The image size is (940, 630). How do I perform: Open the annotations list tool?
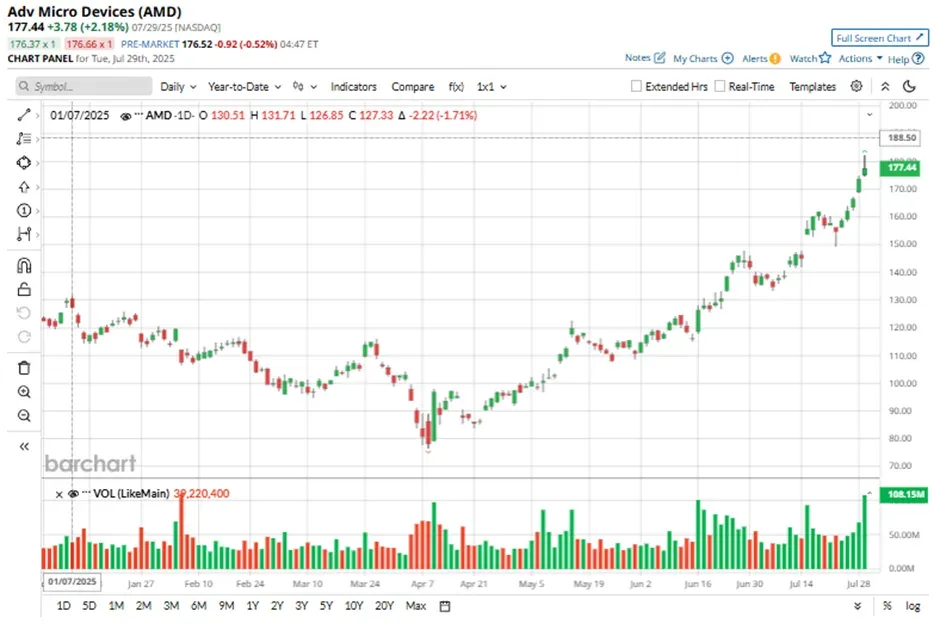click(x=22, y=139)
